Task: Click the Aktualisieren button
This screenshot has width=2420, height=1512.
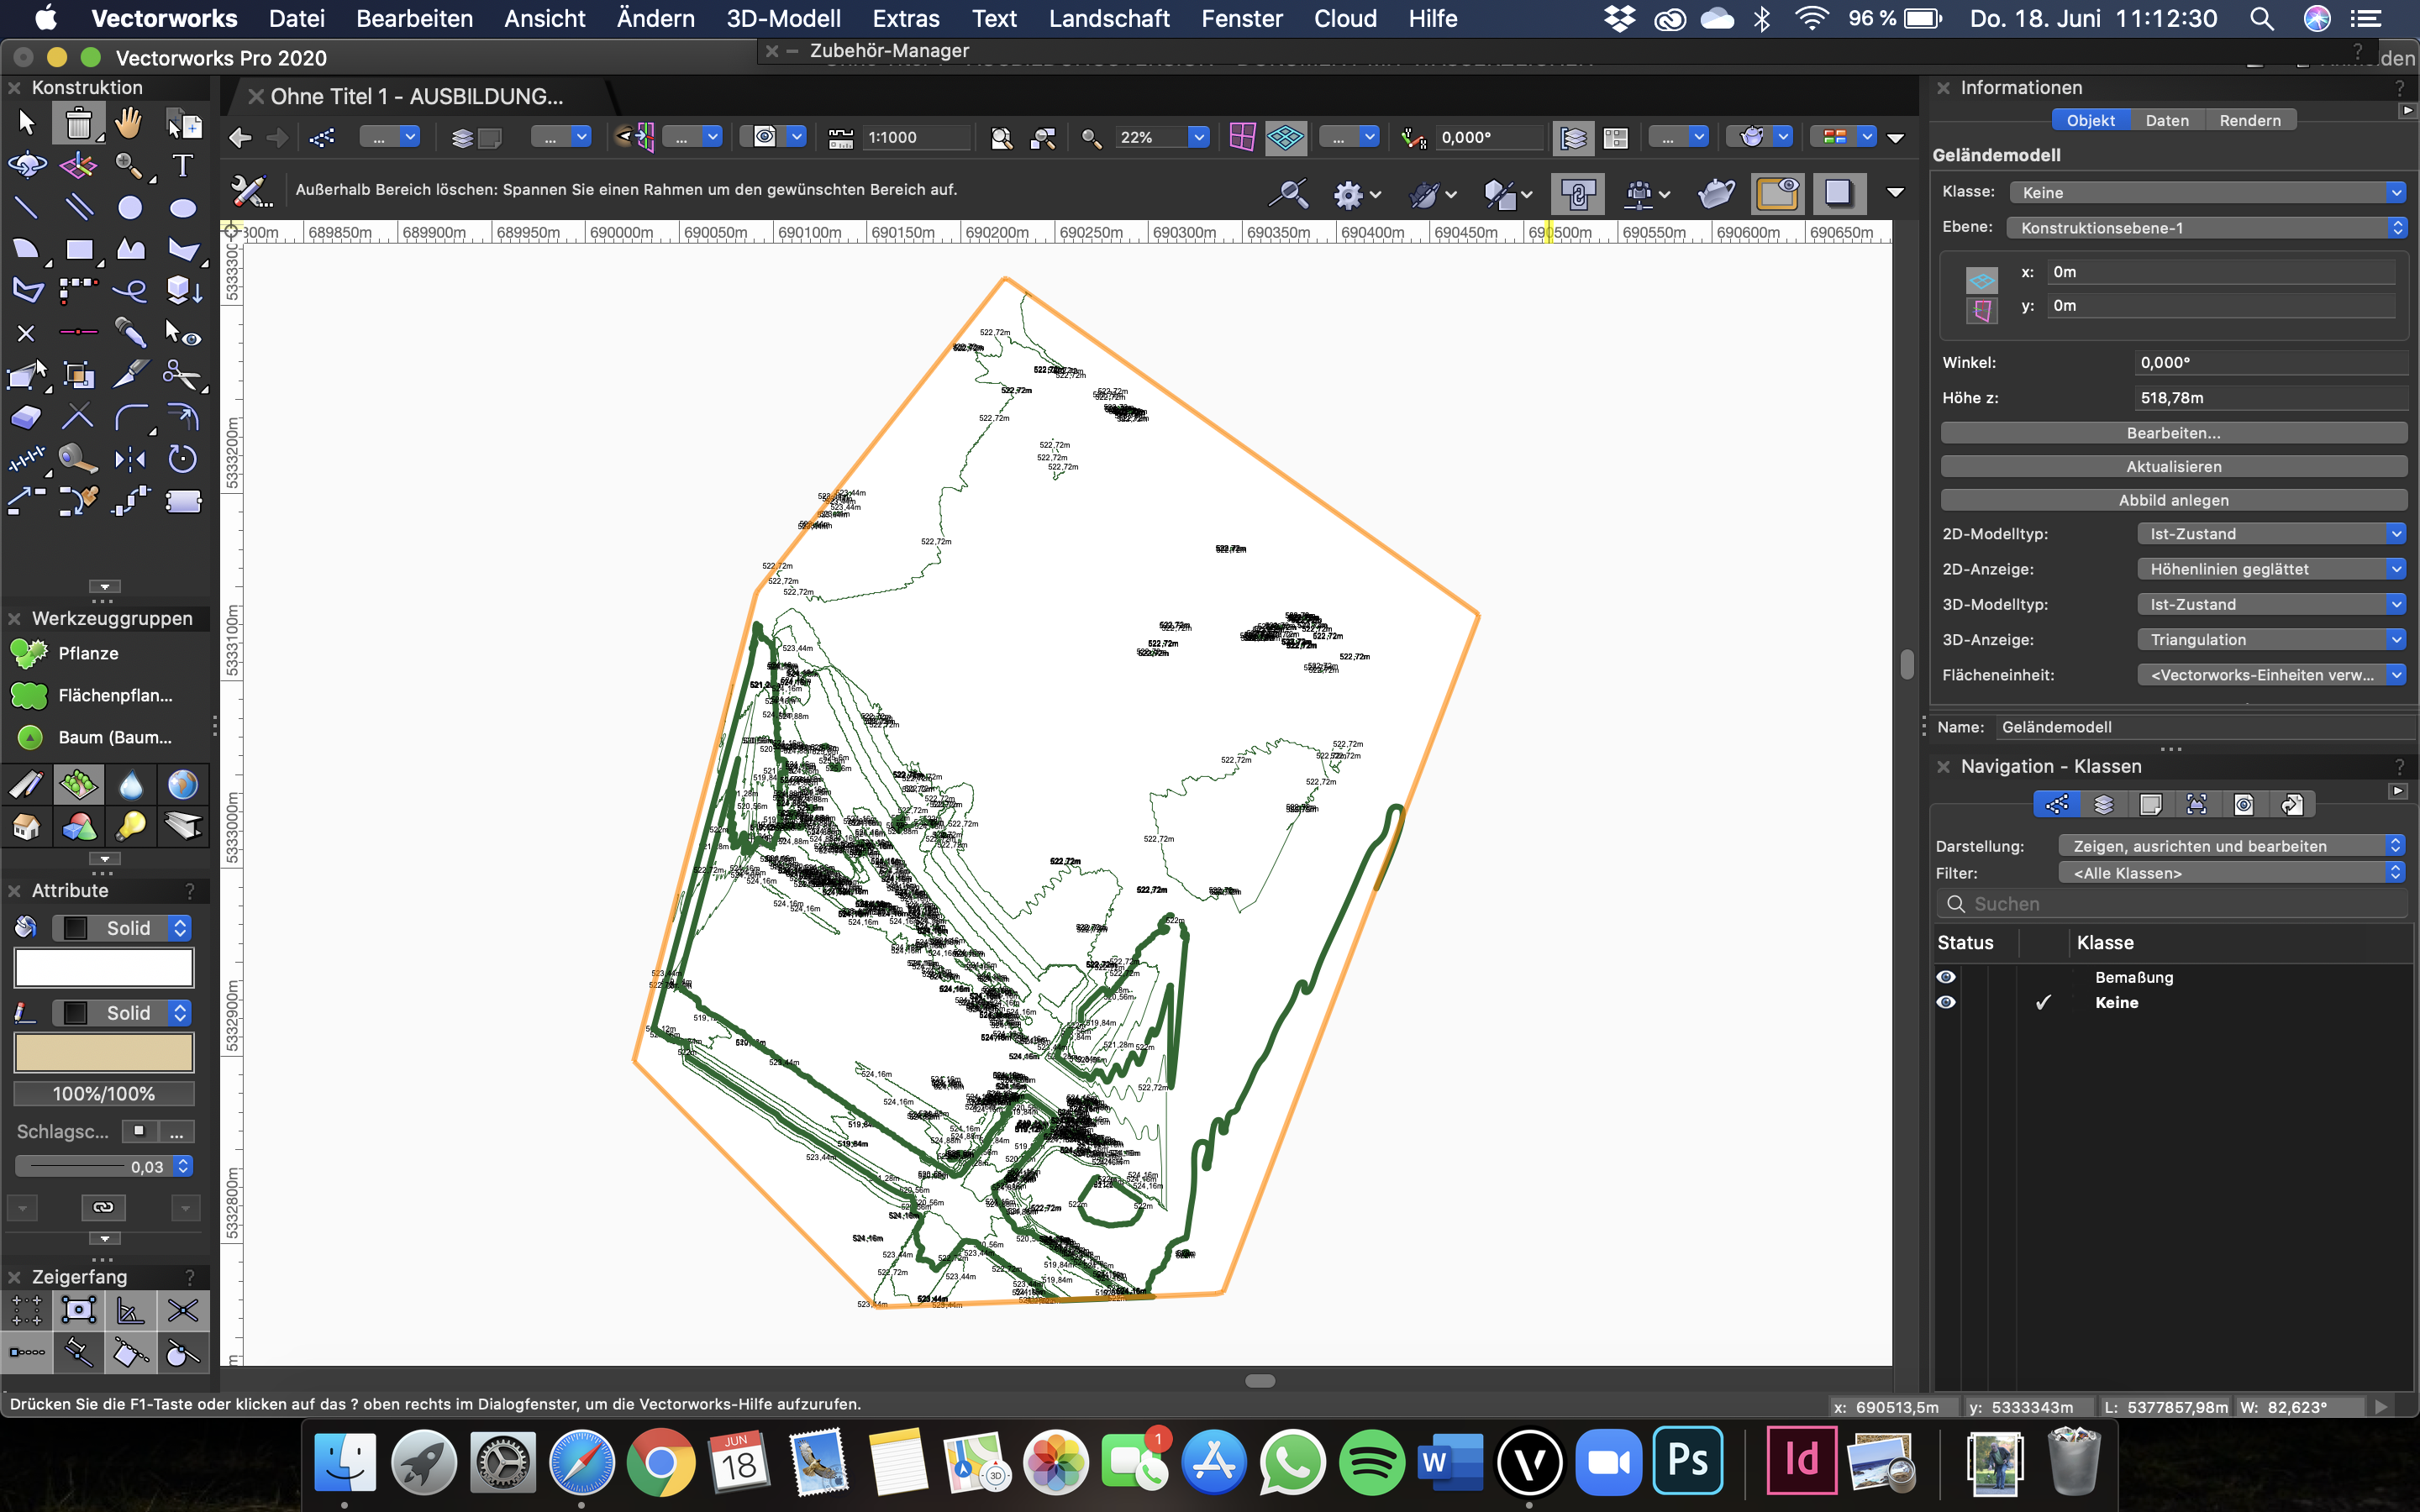Action: (2173, 467)
